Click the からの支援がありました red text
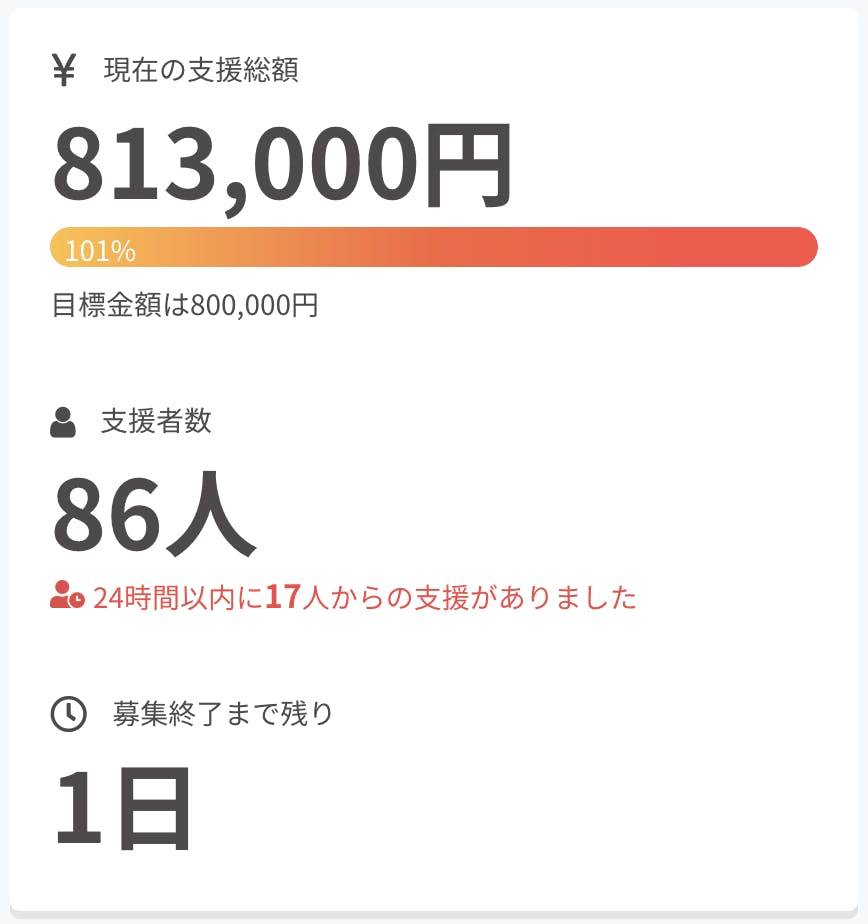 click(480, 598)
